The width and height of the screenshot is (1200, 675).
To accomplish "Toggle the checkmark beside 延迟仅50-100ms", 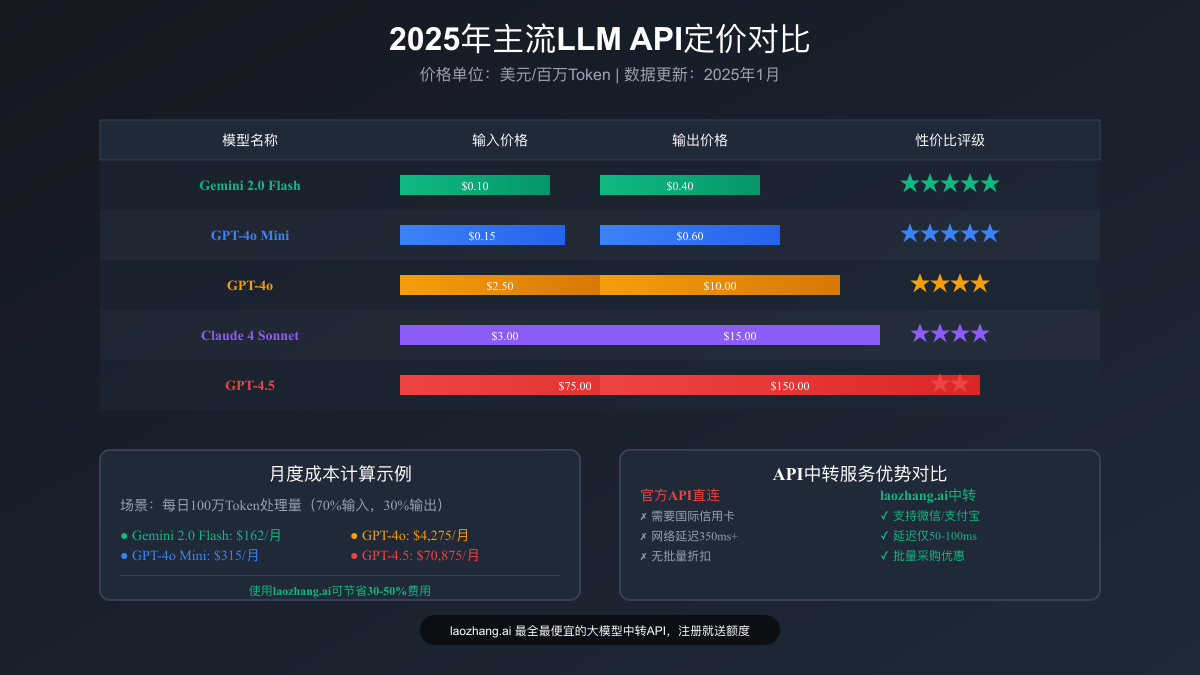I will tap(886, 536).
